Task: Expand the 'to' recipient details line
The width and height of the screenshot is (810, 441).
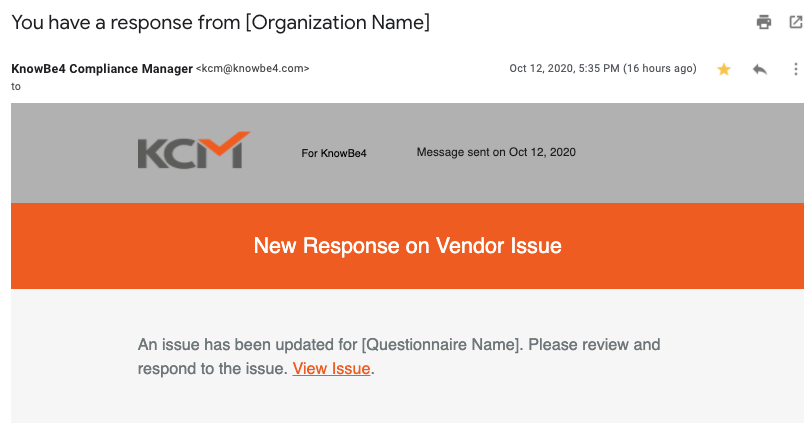Action: point(16,87)
